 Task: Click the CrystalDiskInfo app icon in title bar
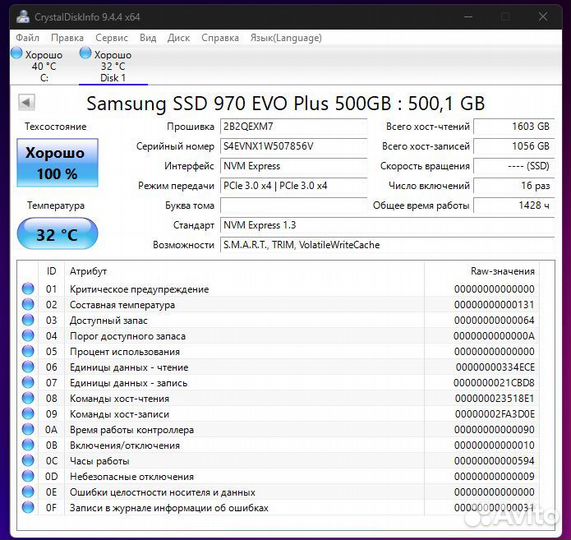23,17
